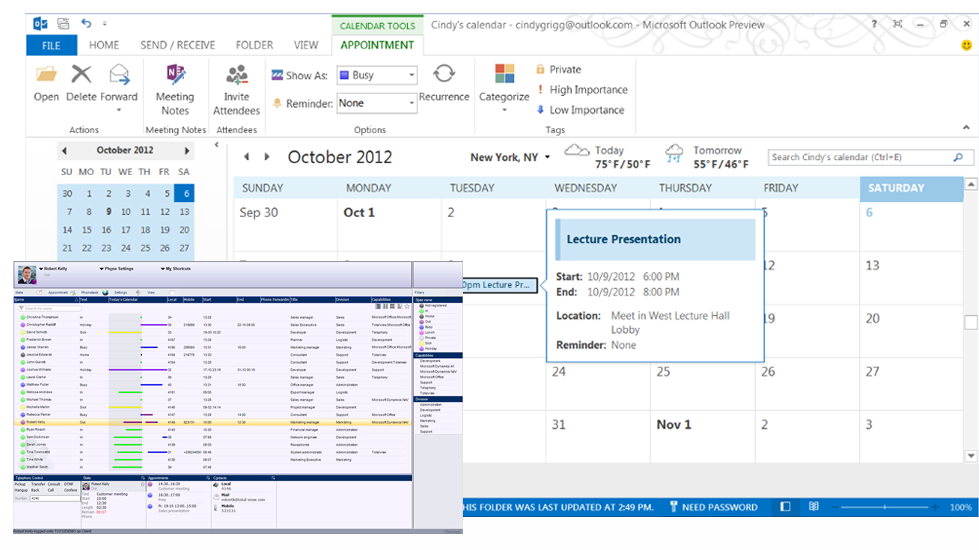This screenshot has width=979, height=550.
Task: Click DTMF in Totalview Telephony Control
Action: click(69, 484)
